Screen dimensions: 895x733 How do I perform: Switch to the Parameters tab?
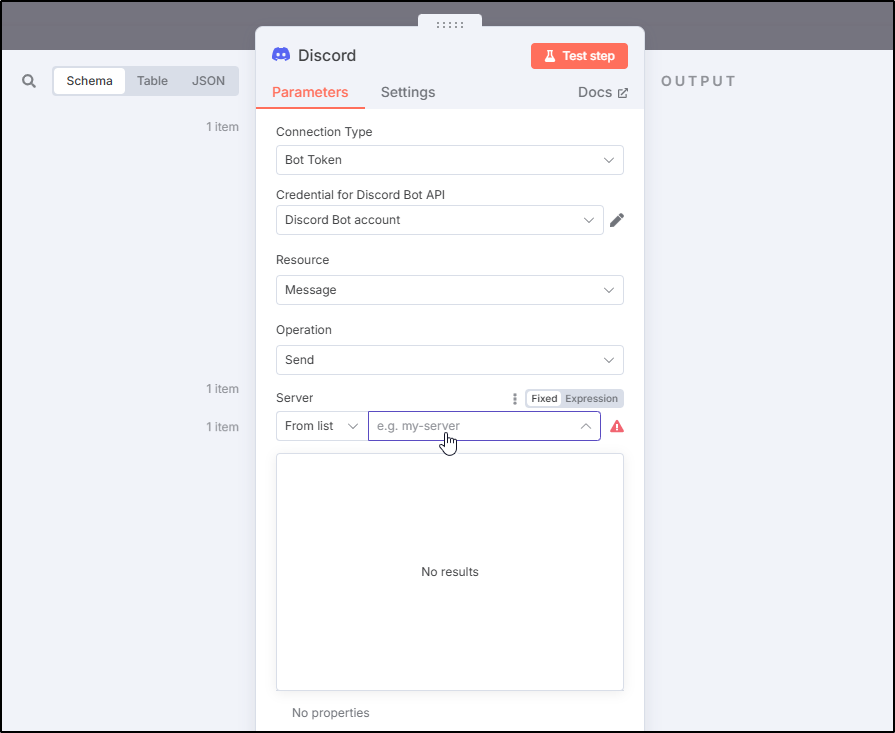(x=310, y=92)
